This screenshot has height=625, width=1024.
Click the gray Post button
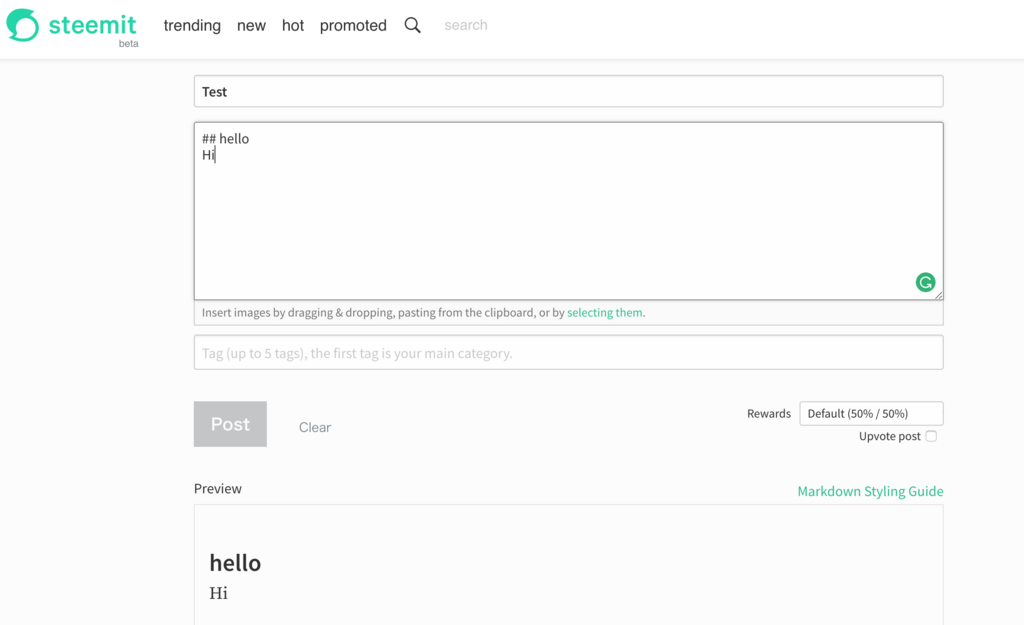click(230, 424)
